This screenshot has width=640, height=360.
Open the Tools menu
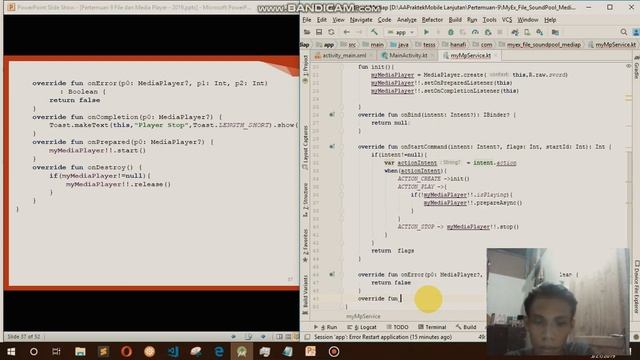tap(489, 20)
